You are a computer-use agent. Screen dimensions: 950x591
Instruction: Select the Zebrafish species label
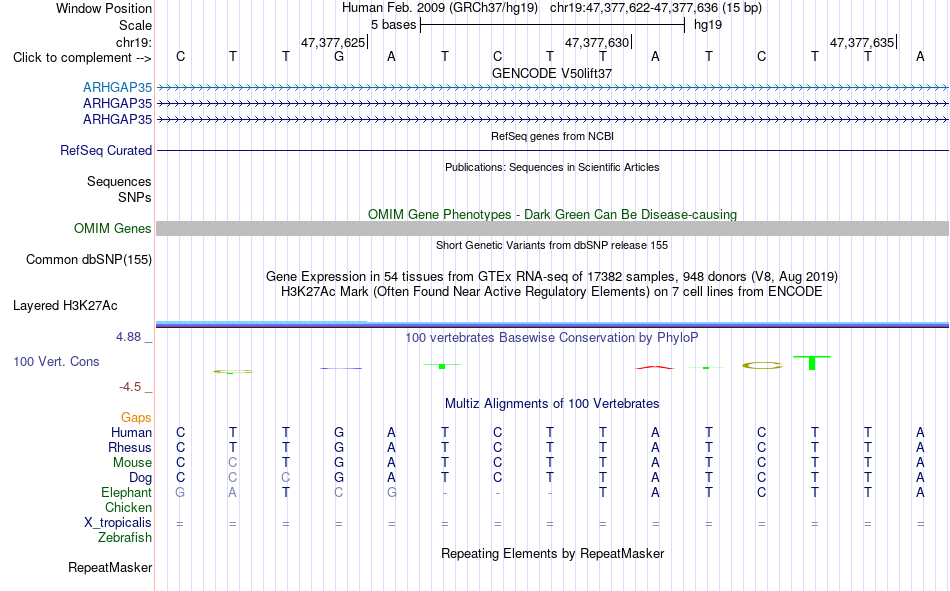[125, 538]
